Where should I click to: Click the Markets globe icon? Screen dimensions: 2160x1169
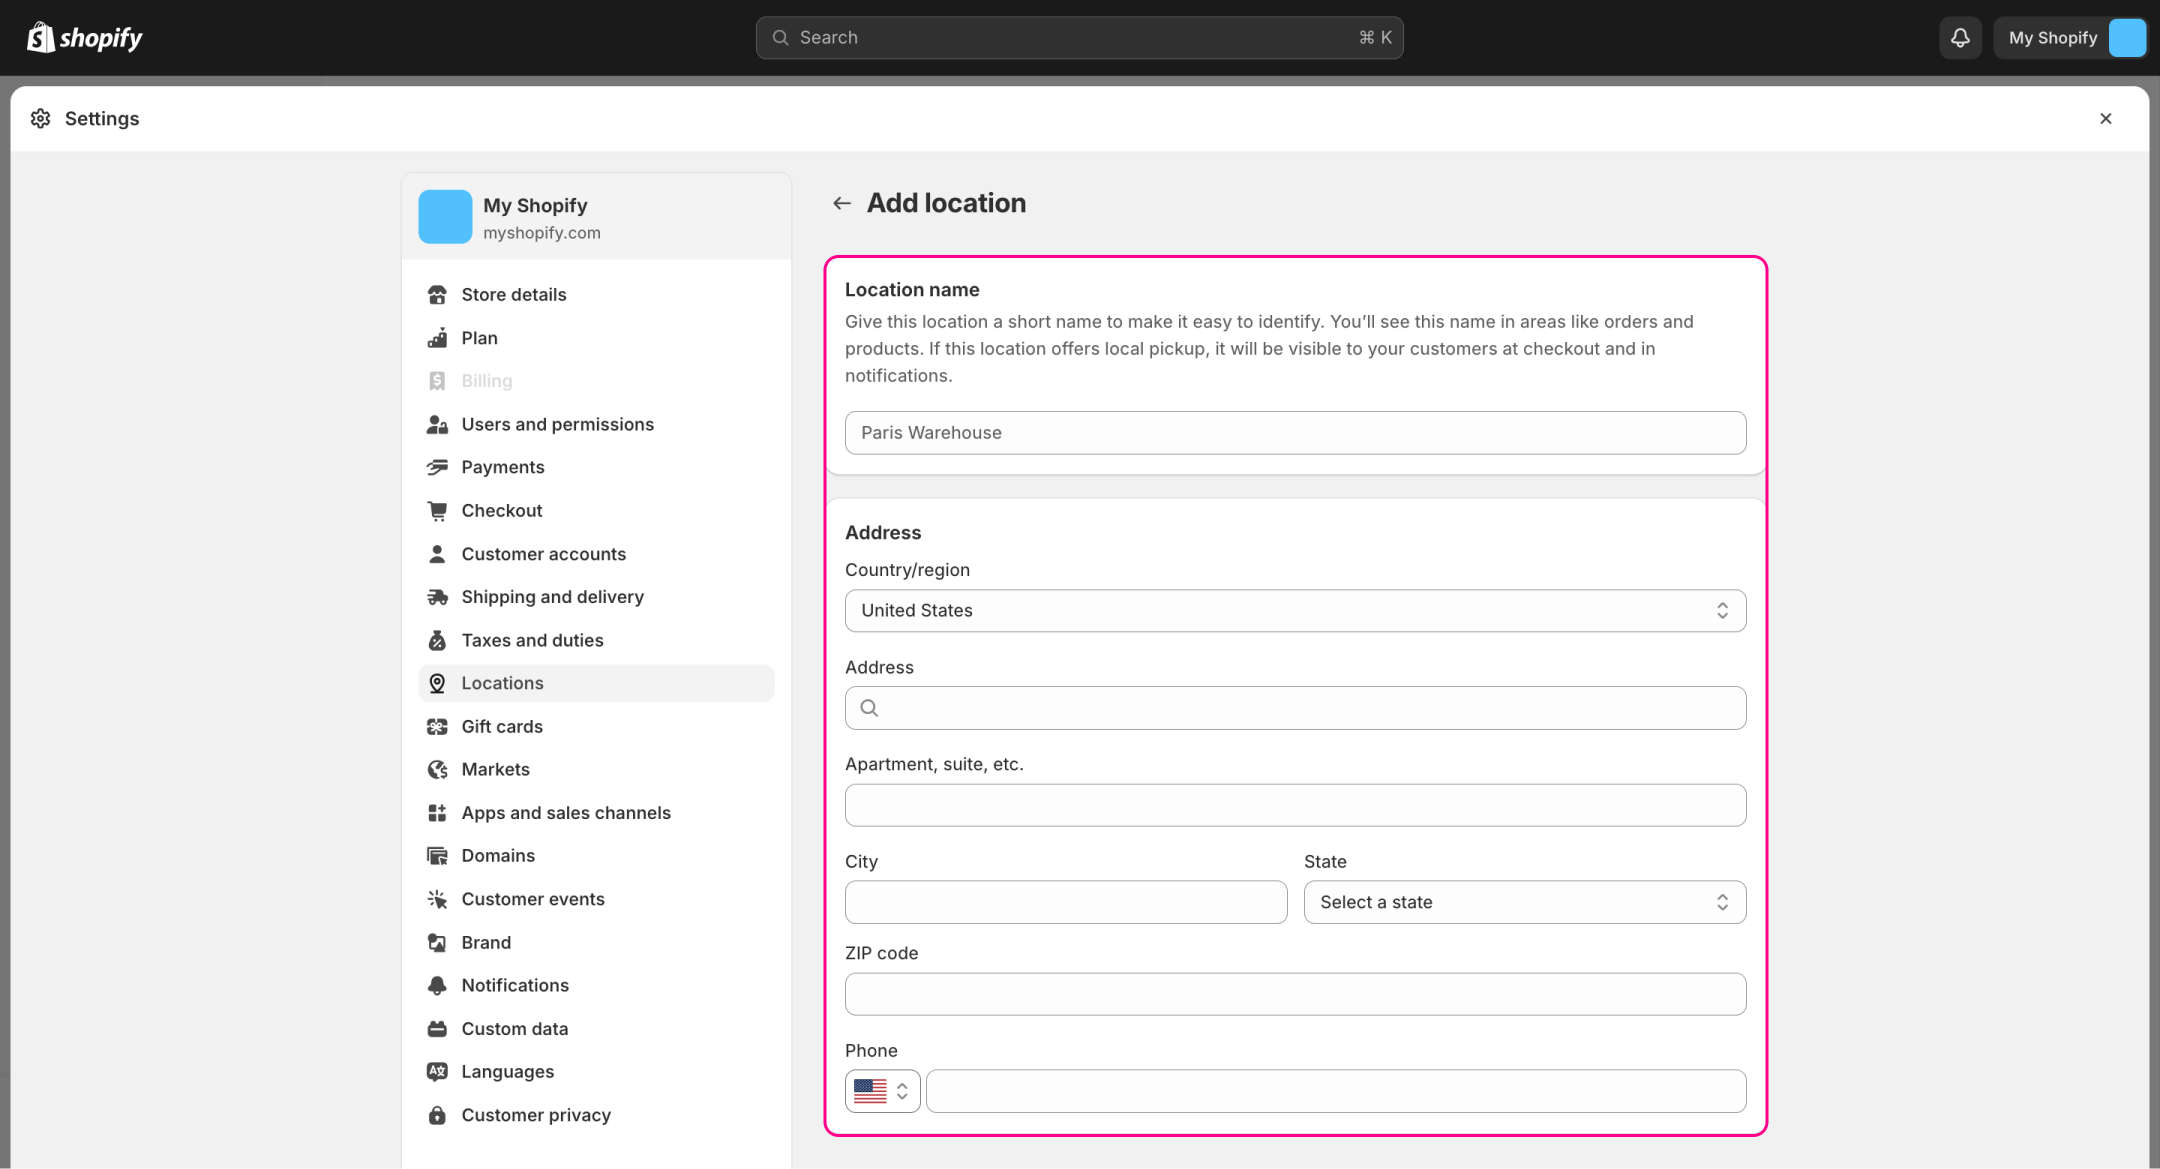click(x=437, y=769)
